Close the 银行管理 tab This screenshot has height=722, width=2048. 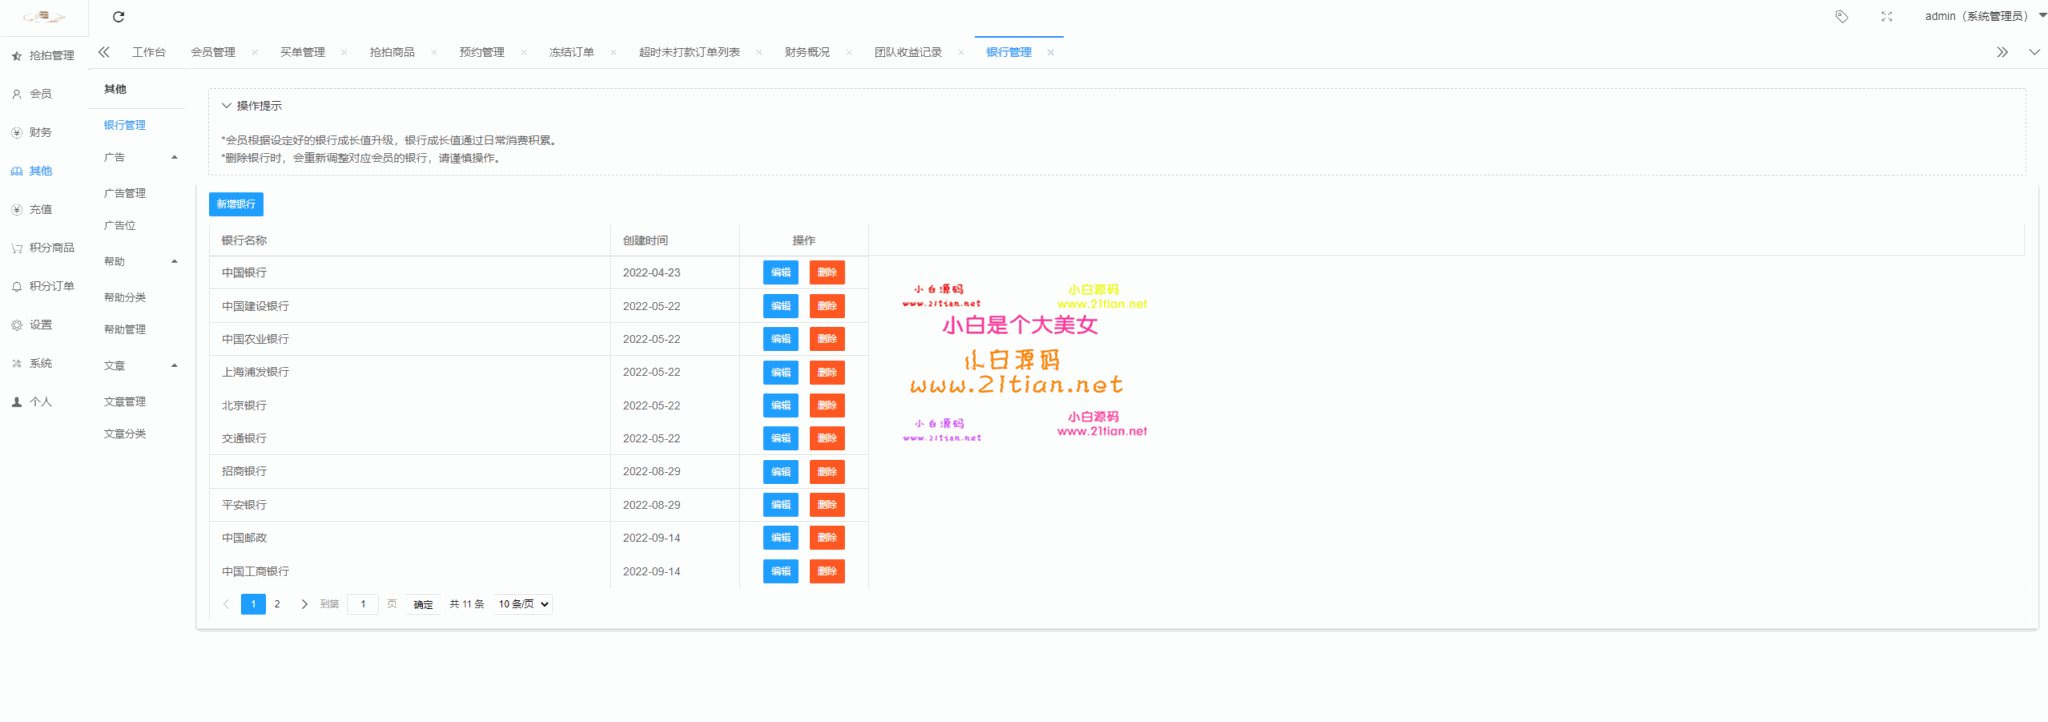1050,52
